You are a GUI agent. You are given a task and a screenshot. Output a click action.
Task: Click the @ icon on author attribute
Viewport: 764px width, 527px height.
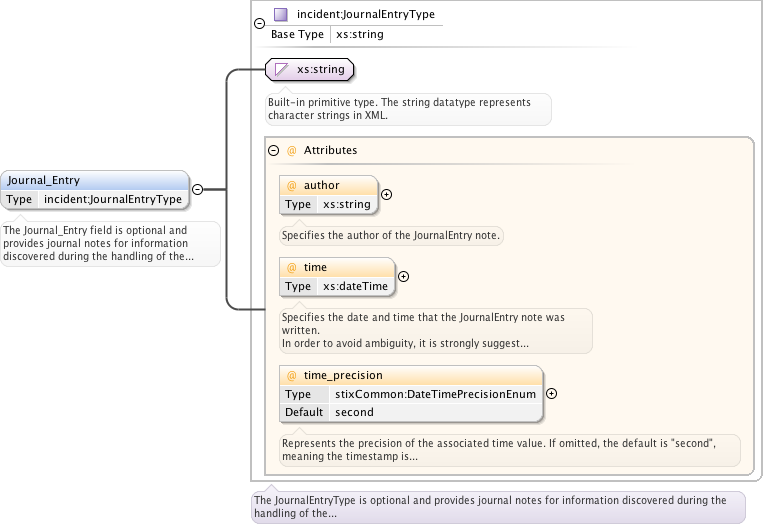coord(292,185)
